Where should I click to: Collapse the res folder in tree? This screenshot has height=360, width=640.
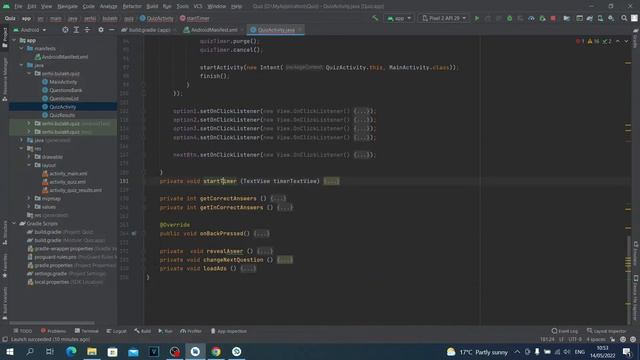[x=21, y=149]
